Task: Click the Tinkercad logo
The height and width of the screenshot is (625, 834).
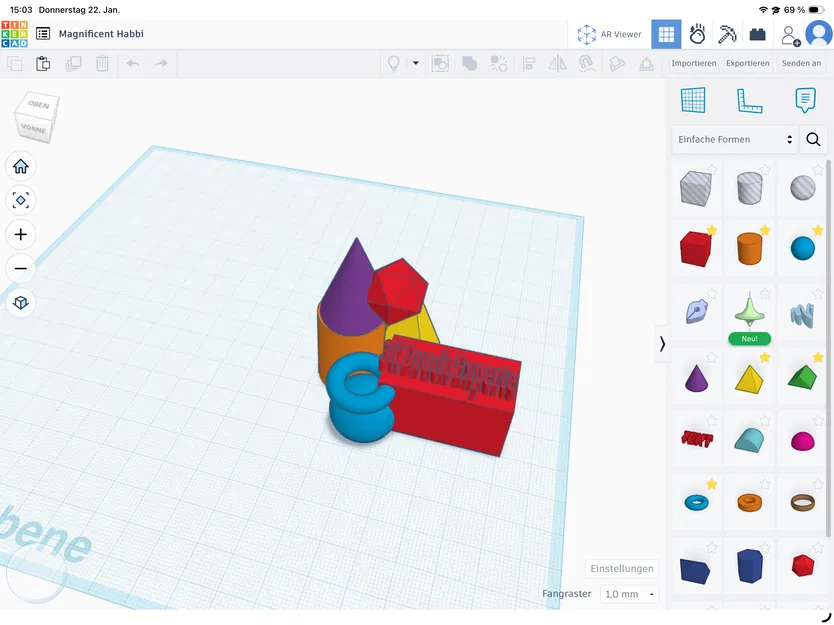Action: [x=13, y=33]
